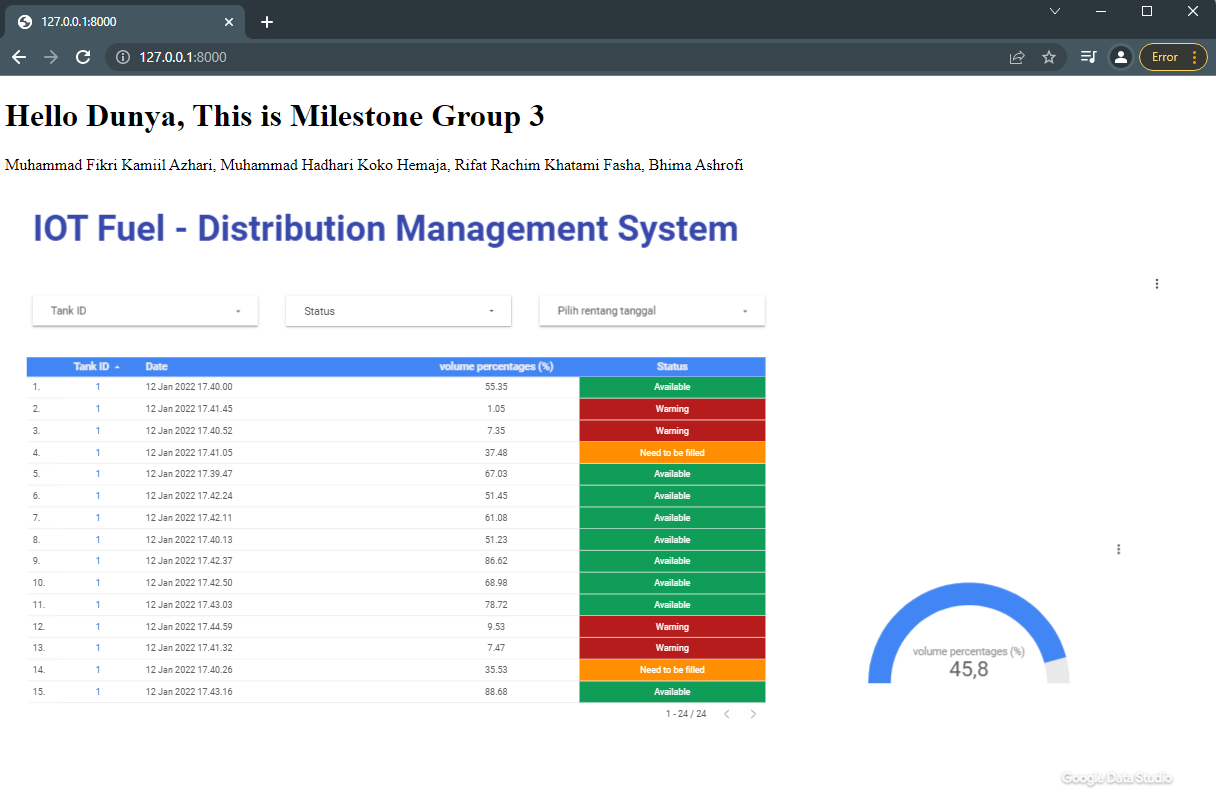Open the table's more options menu
This screenshot has width=1216, height=809.
1157,284
